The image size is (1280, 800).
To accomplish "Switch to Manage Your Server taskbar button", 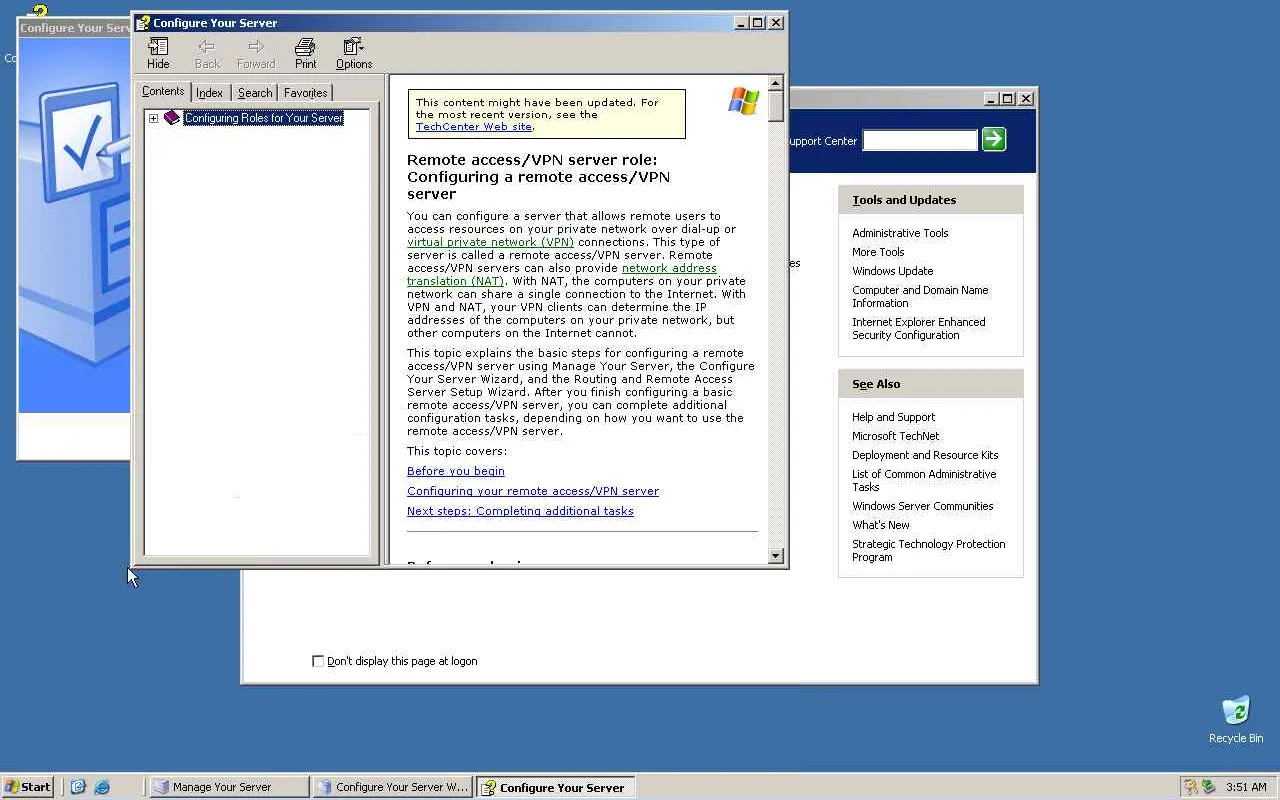I will point(229,787).
